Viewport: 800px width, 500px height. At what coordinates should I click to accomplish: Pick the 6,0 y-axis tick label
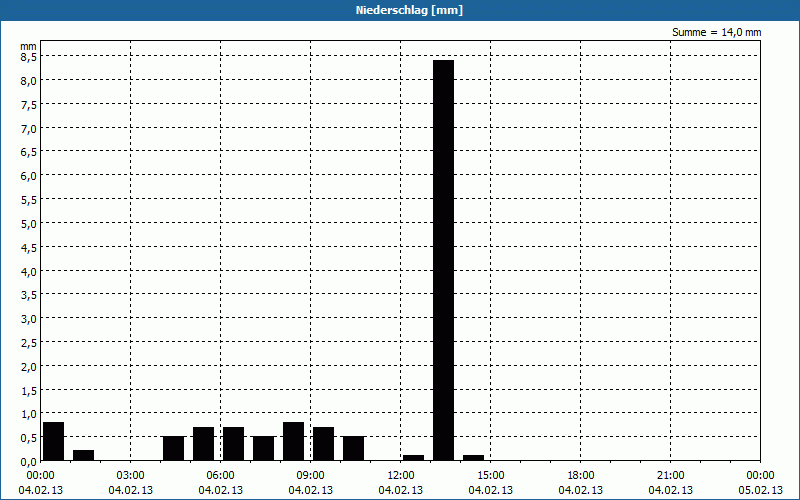[29, 176]
